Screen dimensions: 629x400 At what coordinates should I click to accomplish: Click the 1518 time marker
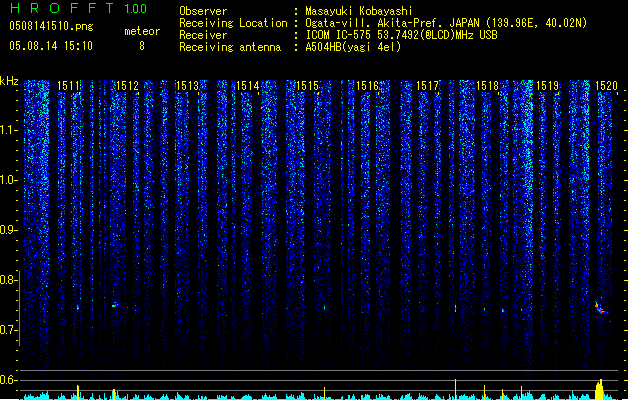[x=487, y=86]
